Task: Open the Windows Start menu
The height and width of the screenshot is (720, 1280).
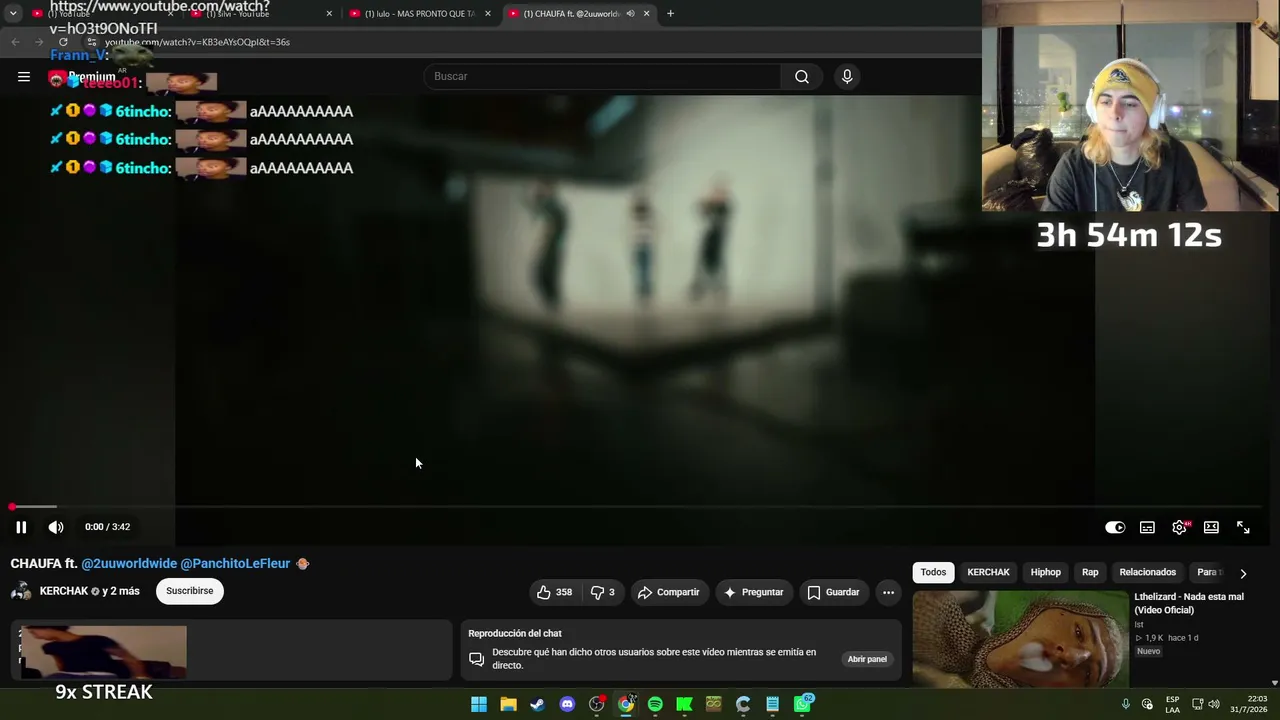Action: [x=479, y=704]
